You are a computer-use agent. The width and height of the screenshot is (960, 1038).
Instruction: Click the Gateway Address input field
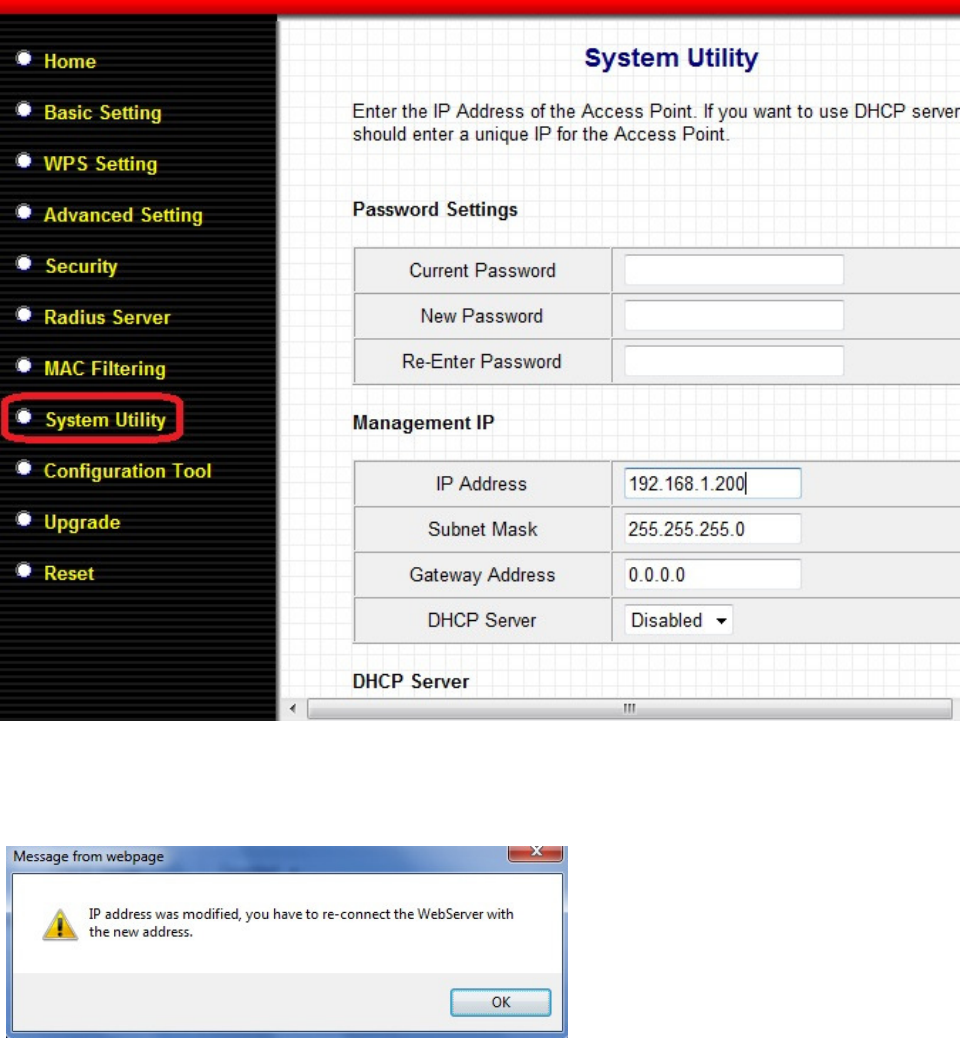[x=712, y=575]
